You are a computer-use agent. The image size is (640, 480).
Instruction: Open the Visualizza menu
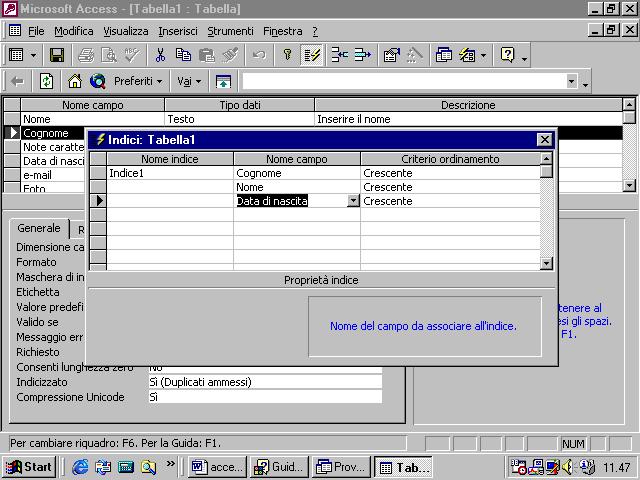126,31
